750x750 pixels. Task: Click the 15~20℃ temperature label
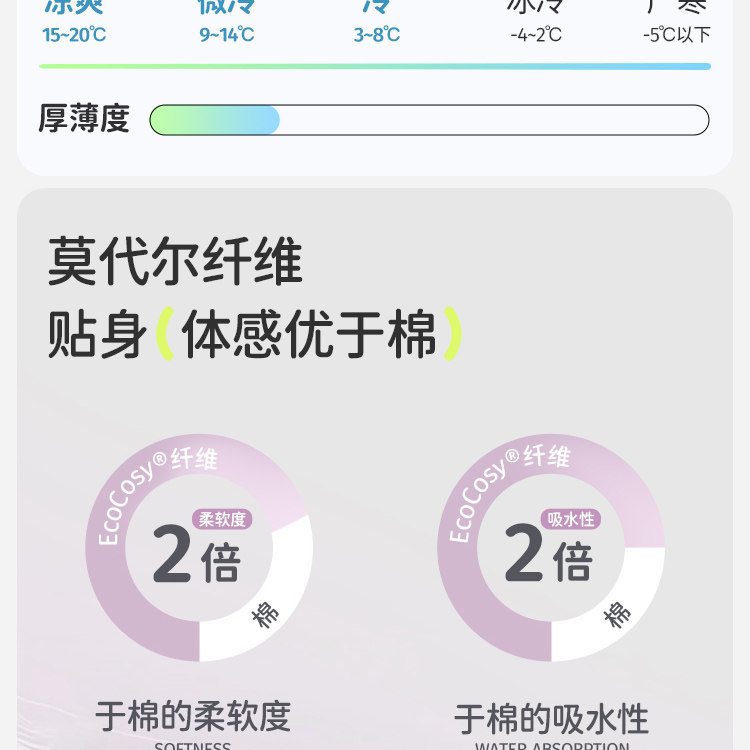(74, 35)
